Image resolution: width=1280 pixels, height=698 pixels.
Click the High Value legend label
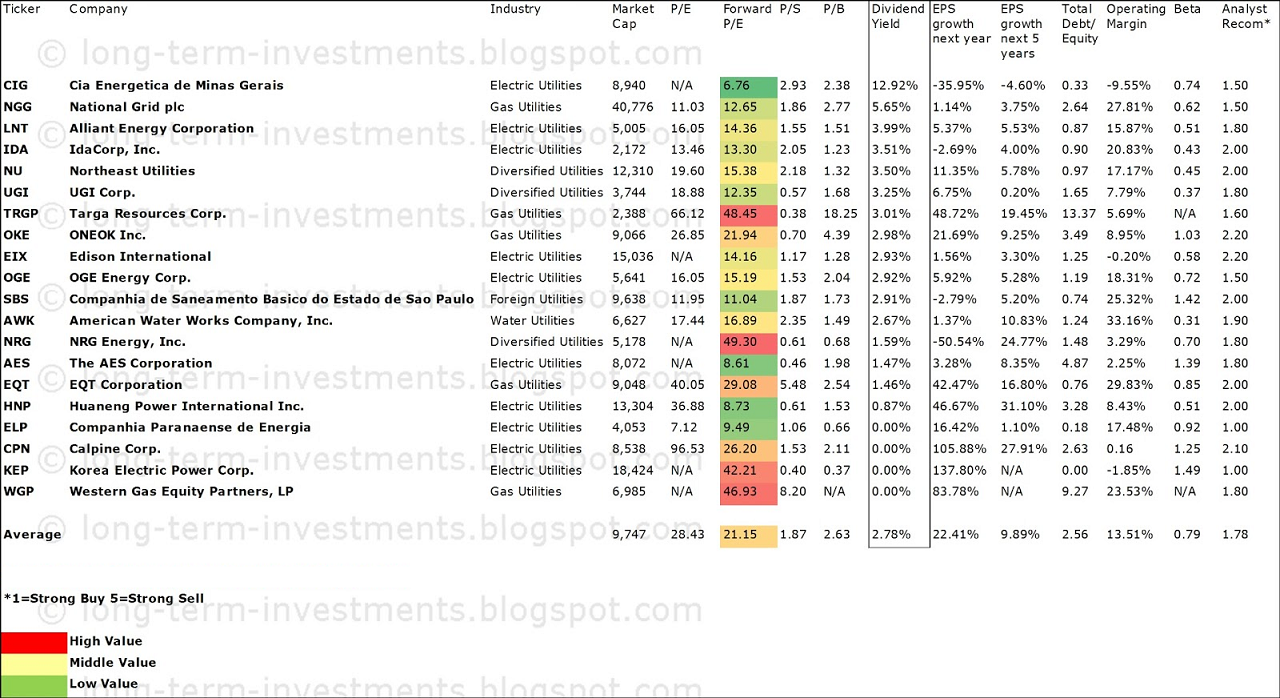point(106,642)
